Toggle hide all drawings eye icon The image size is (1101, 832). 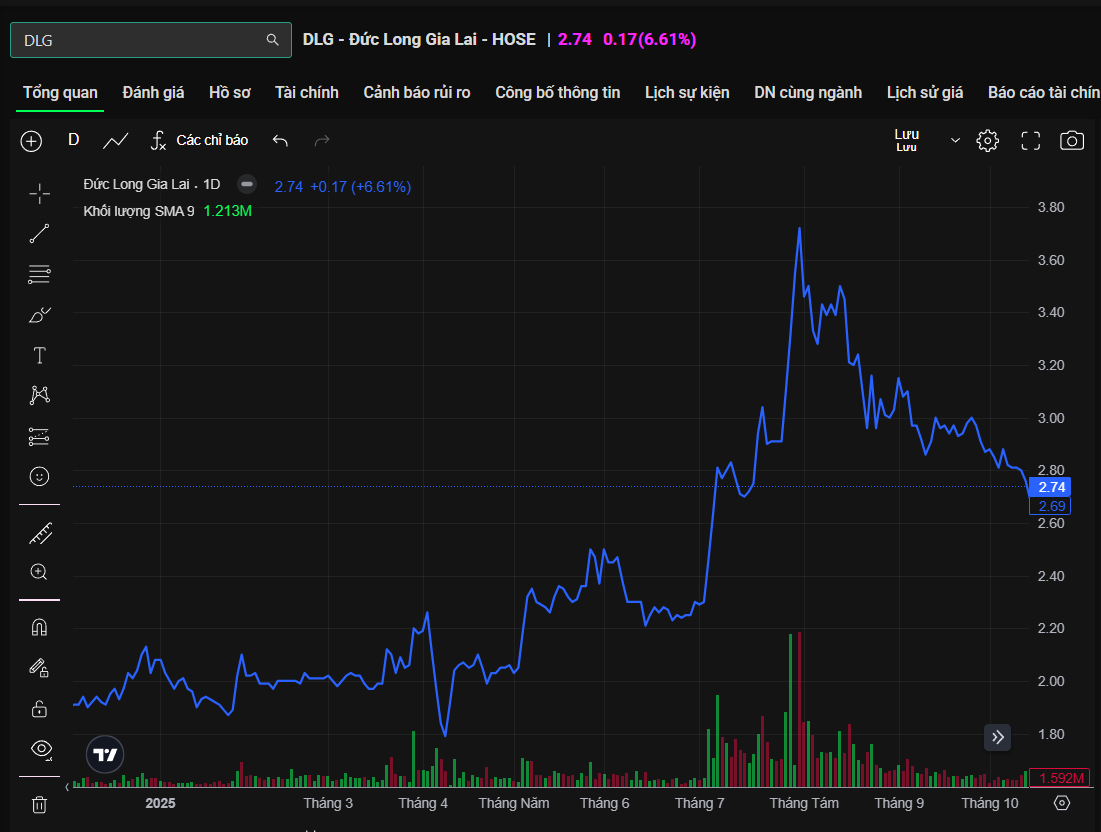(x=39, y=748)
